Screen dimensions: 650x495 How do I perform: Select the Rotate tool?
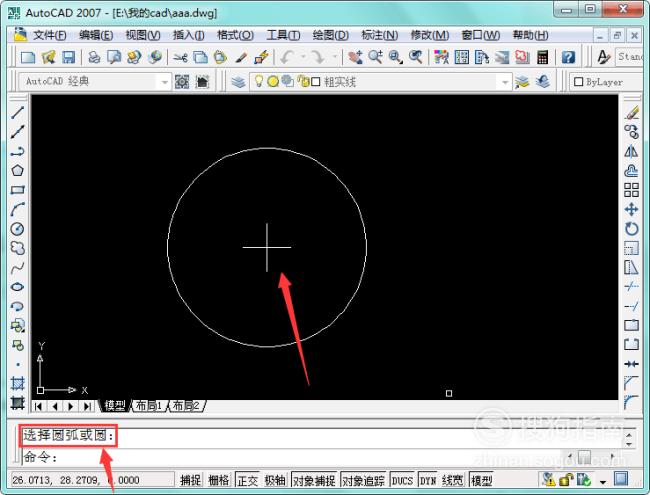coord(631,229)
